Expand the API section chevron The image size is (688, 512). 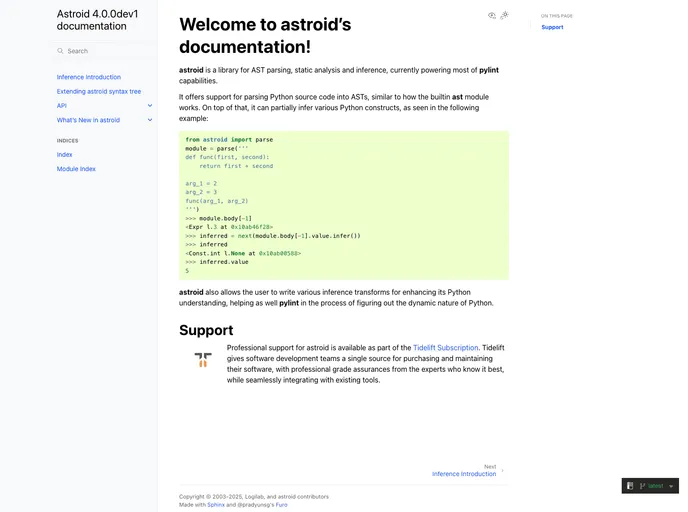coord(150,105)
